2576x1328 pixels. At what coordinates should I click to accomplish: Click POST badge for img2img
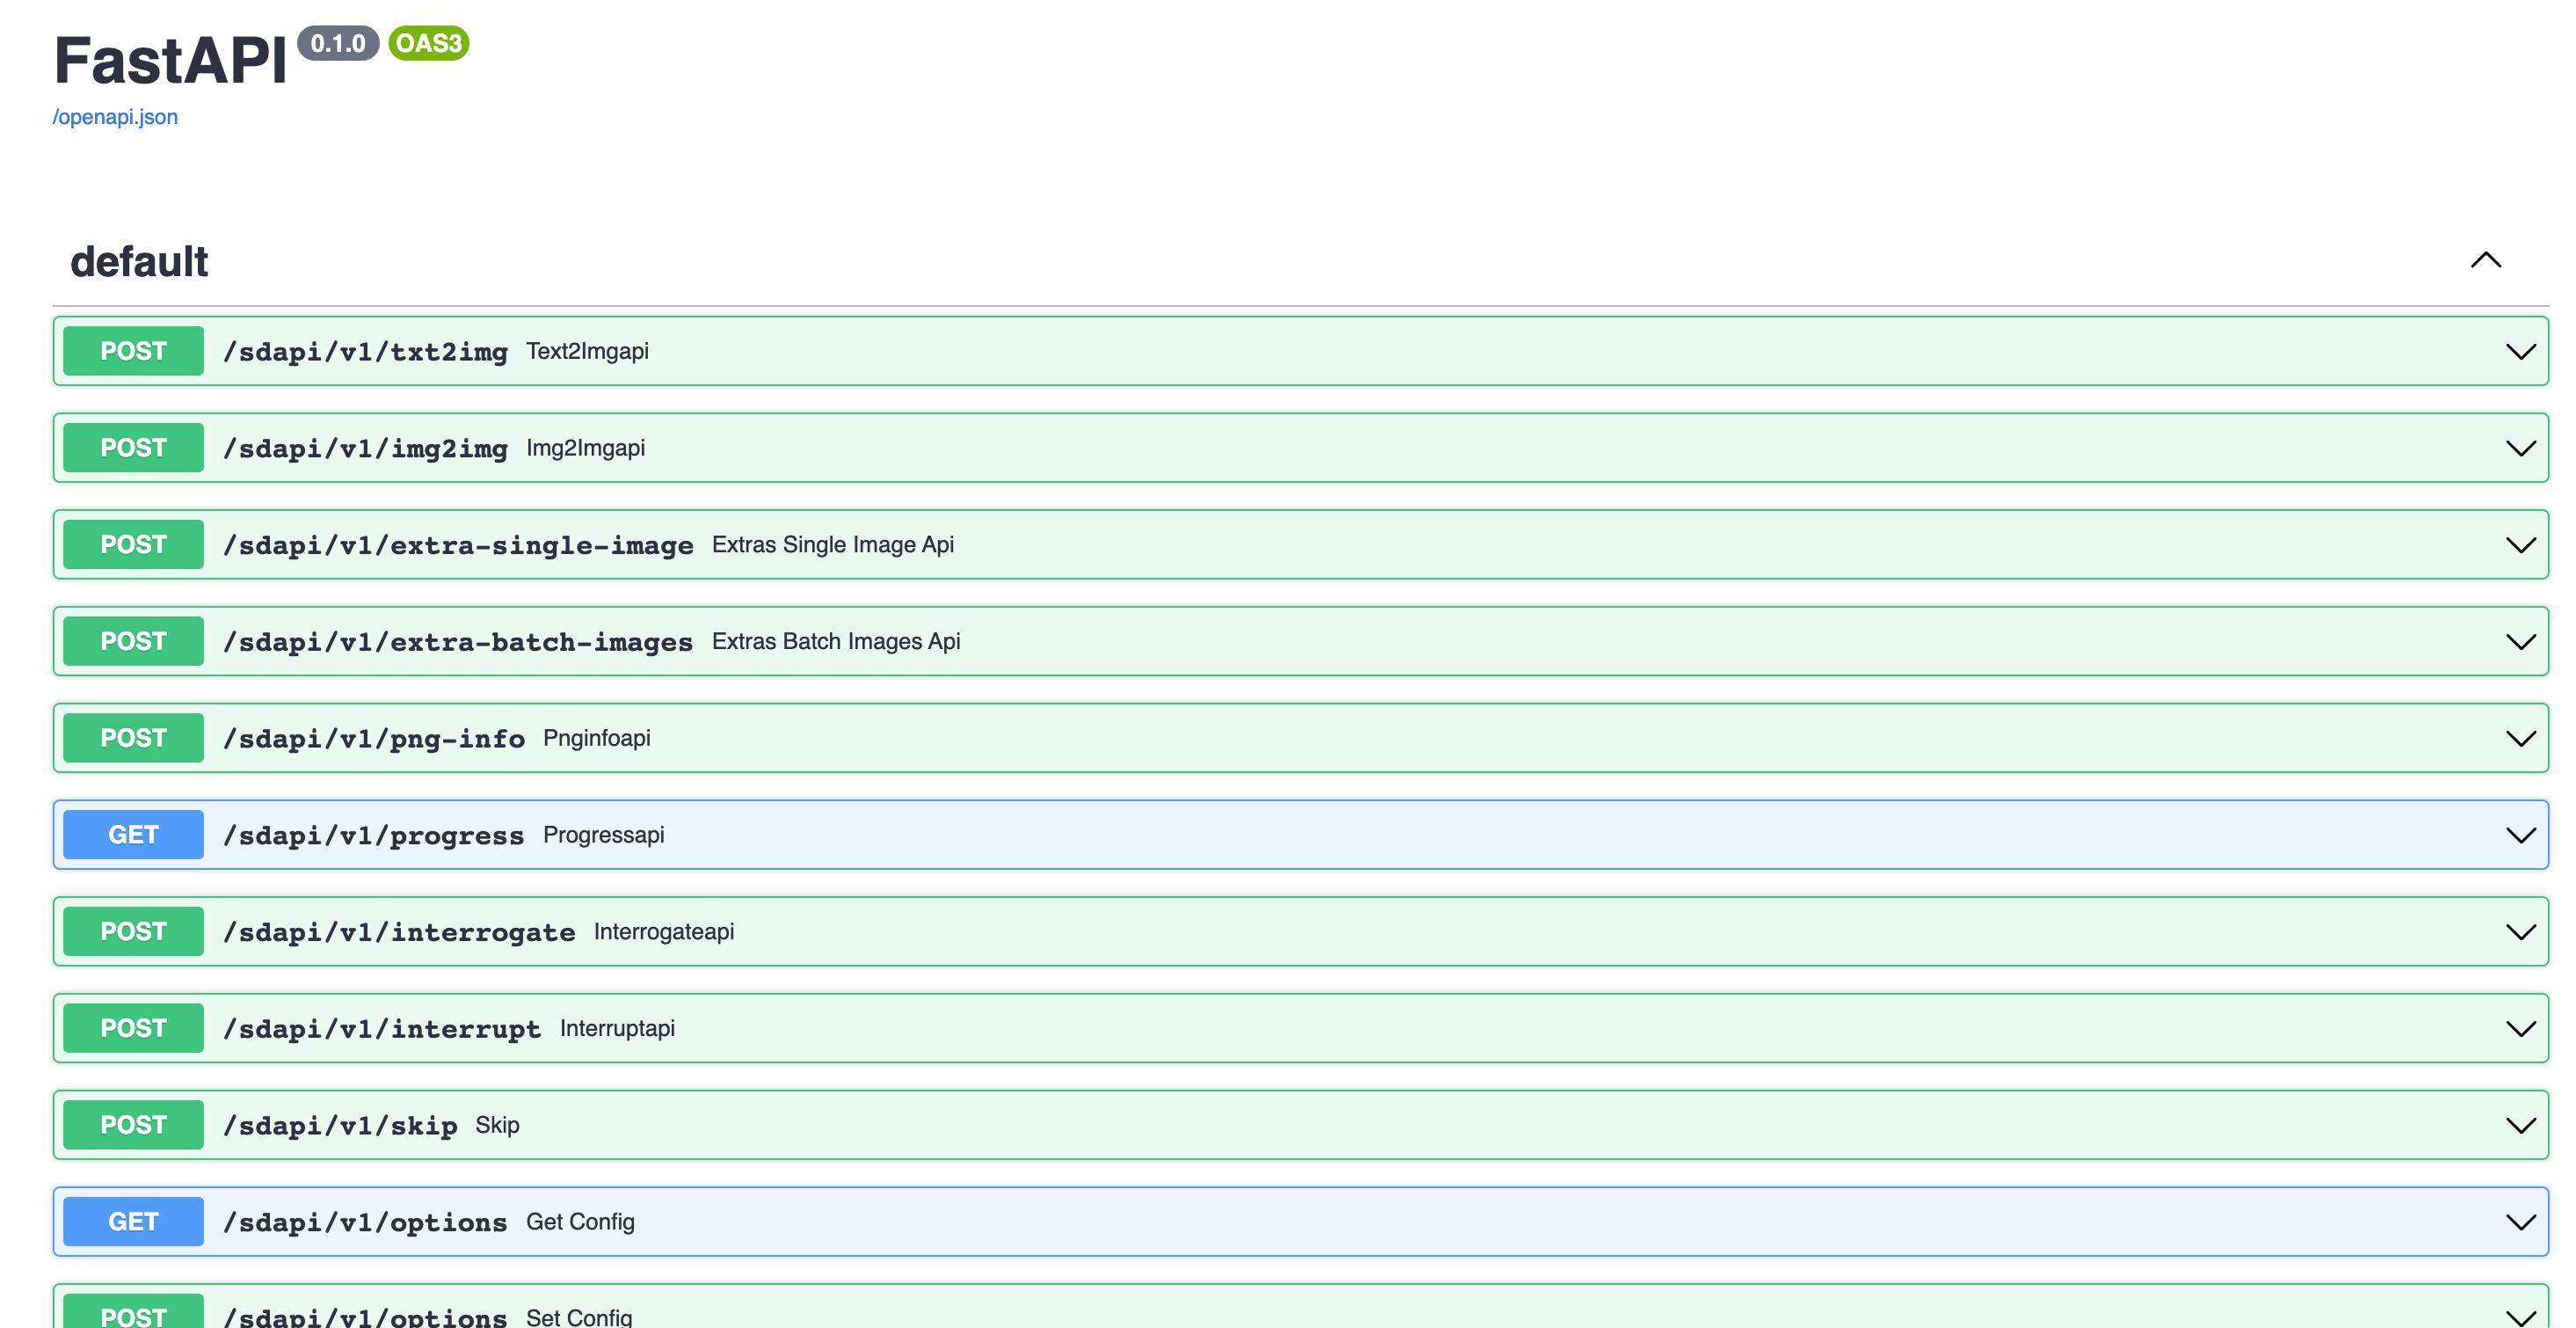tap(133, 448)
